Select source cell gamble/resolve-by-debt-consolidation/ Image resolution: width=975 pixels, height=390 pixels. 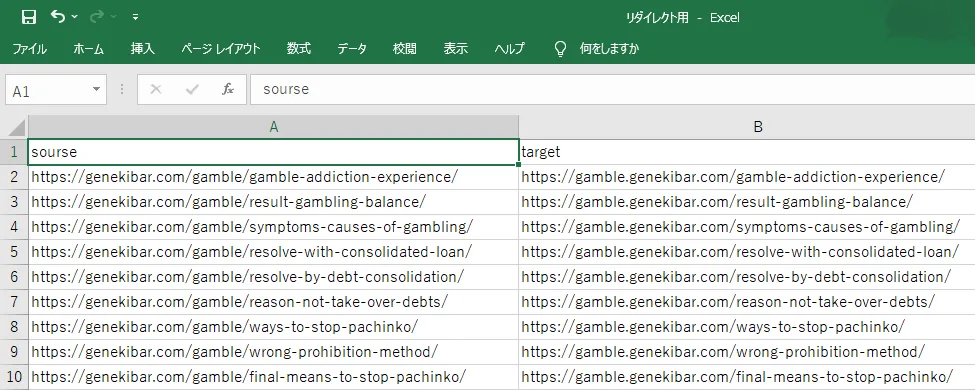[273, 277]
